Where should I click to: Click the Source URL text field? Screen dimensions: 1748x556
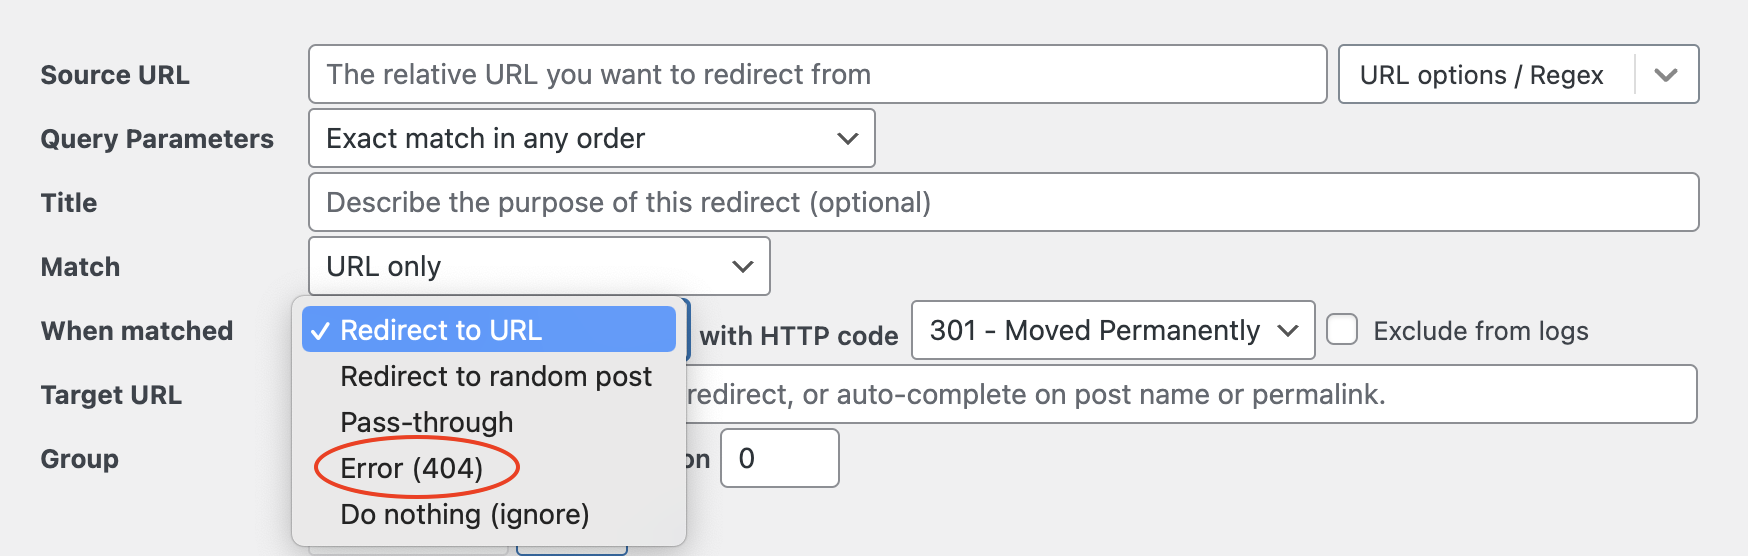pos(816,74)
